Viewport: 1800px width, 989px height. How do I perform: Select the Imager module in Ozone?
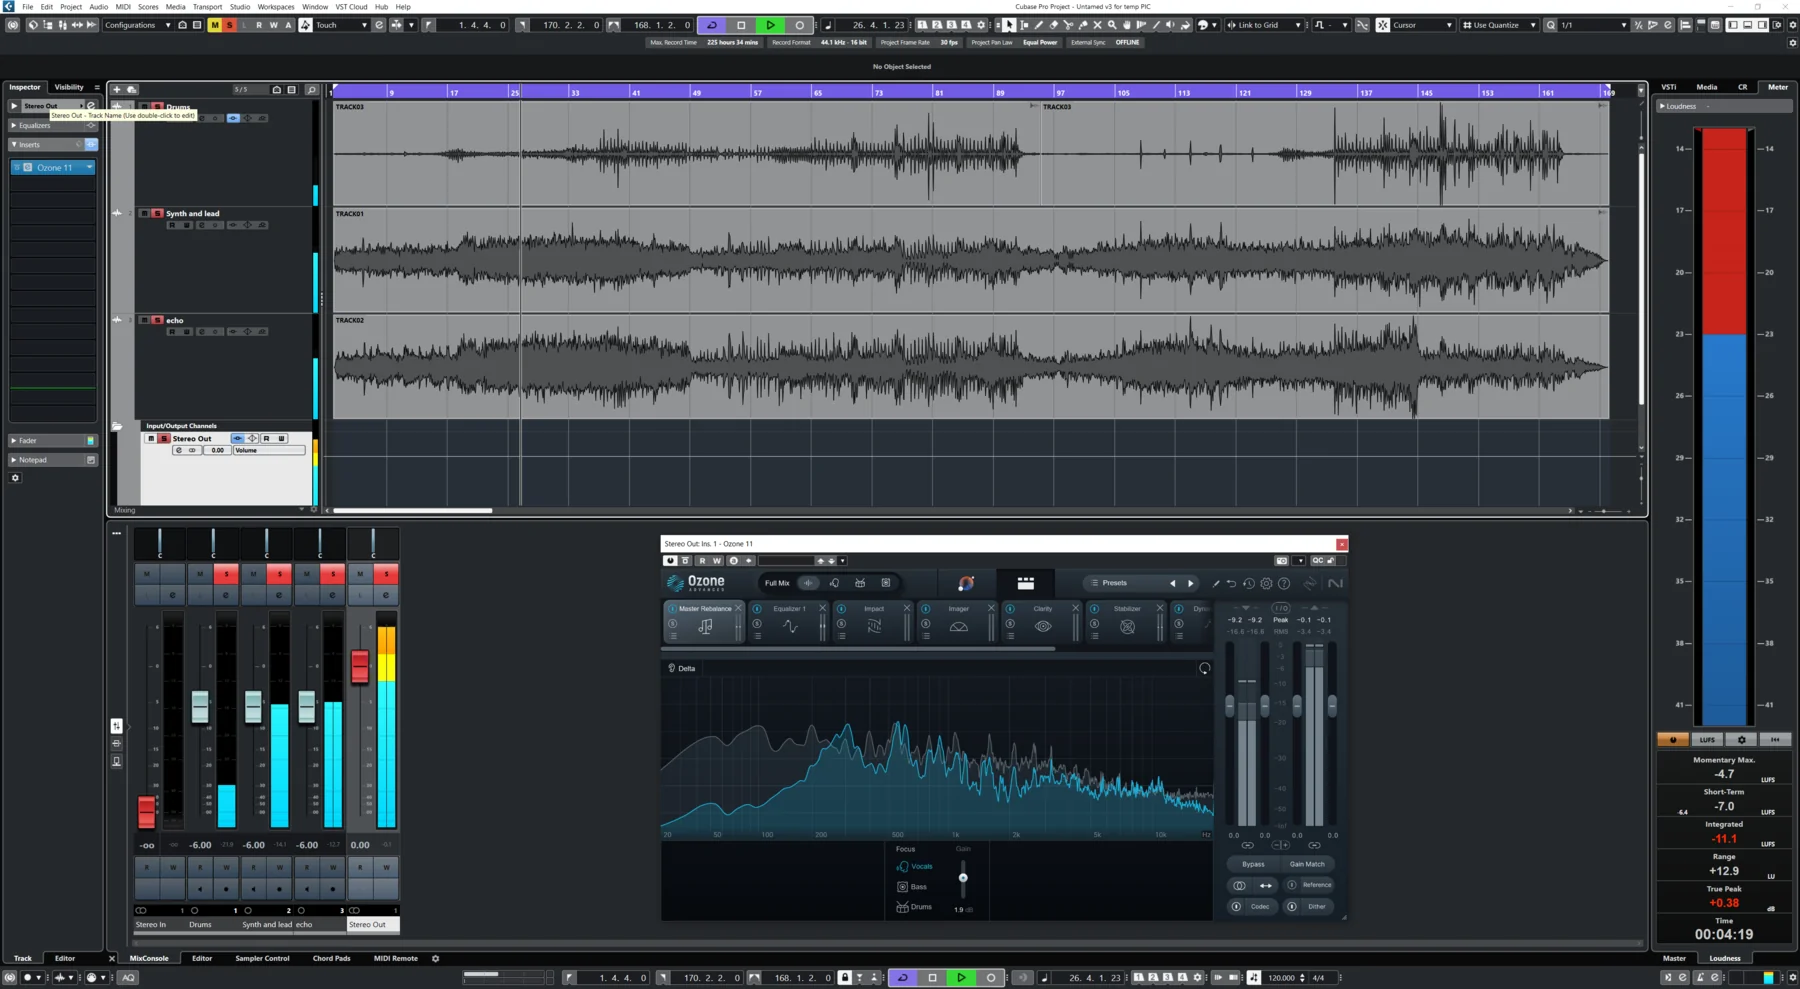click(958, 621)
